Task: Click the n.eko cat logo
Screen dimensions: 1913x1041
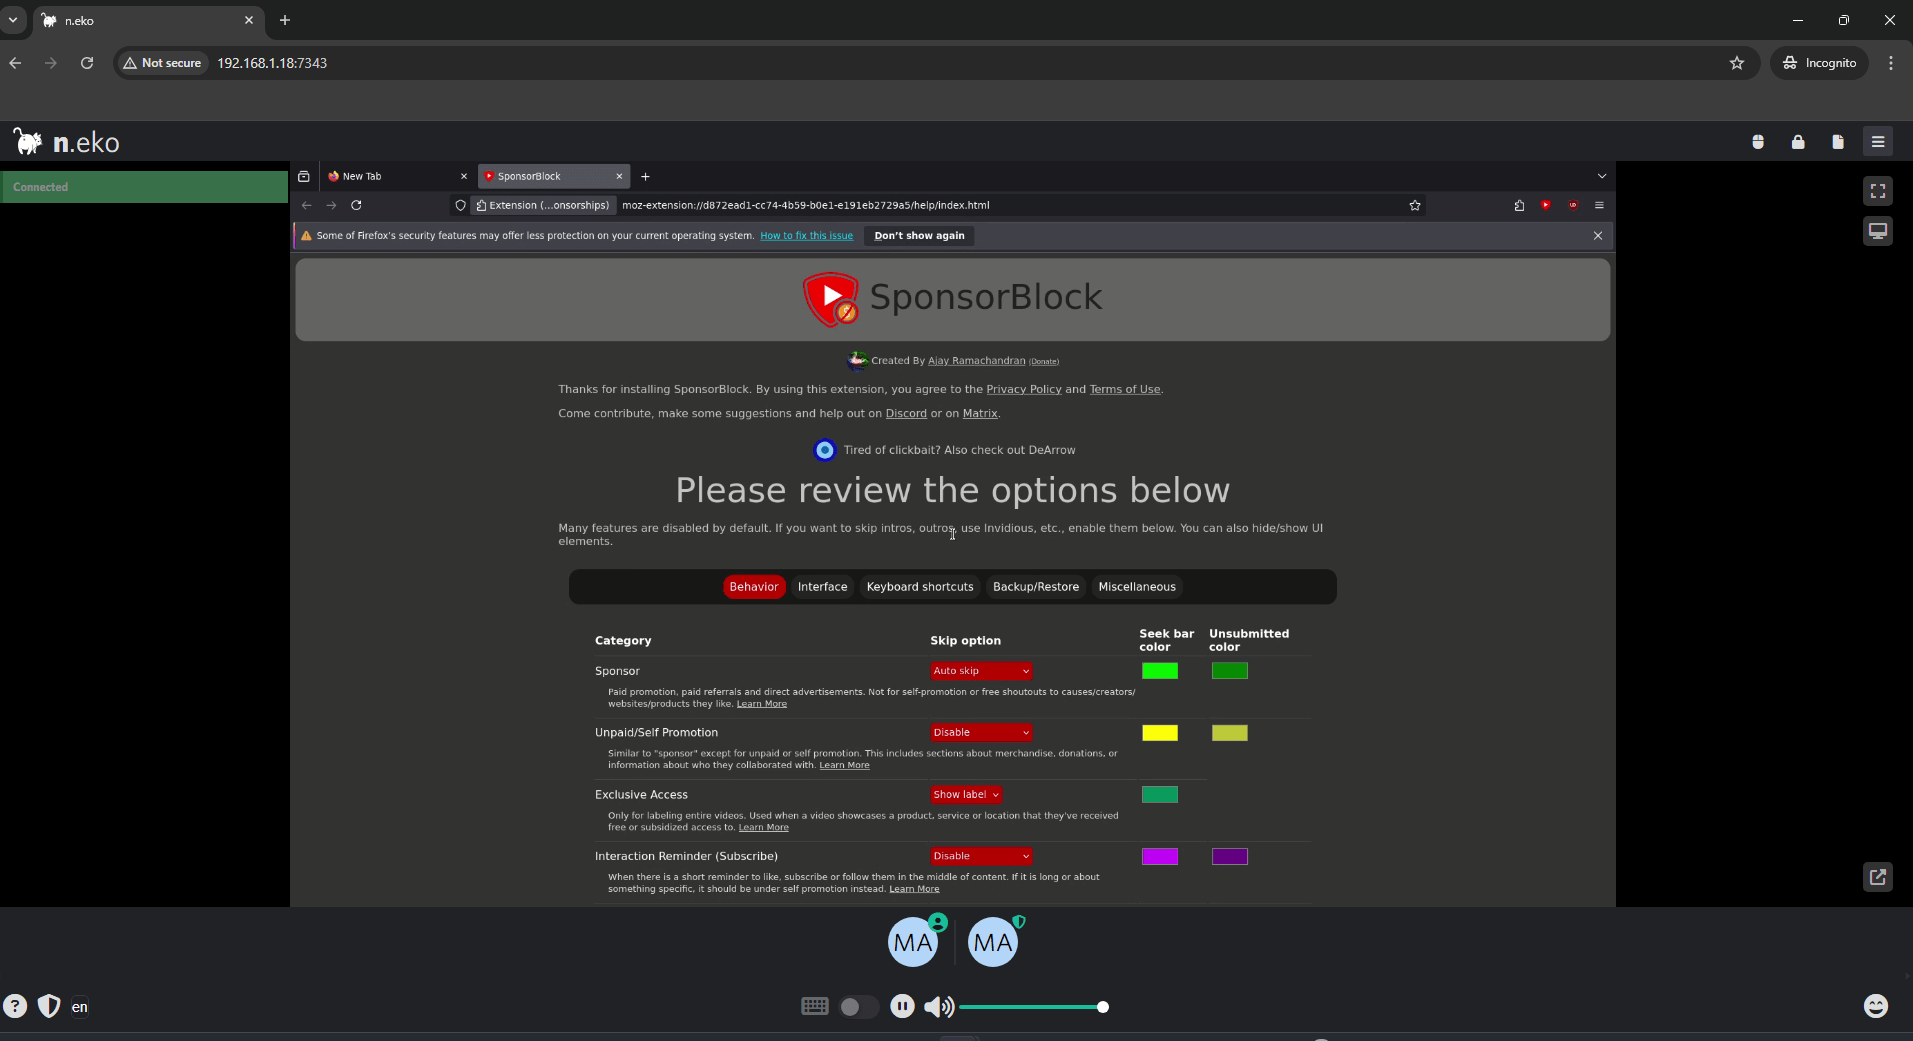Action: tap(28, 142)
